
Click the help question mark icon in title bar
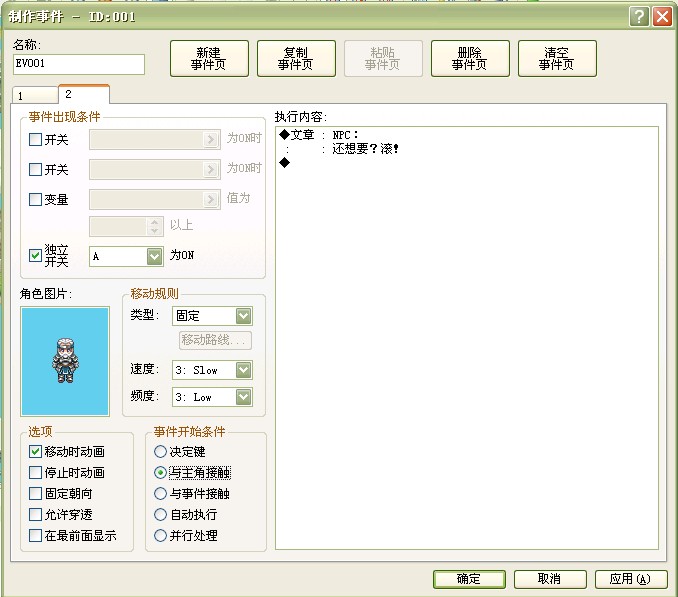click(x=639, y=17)
